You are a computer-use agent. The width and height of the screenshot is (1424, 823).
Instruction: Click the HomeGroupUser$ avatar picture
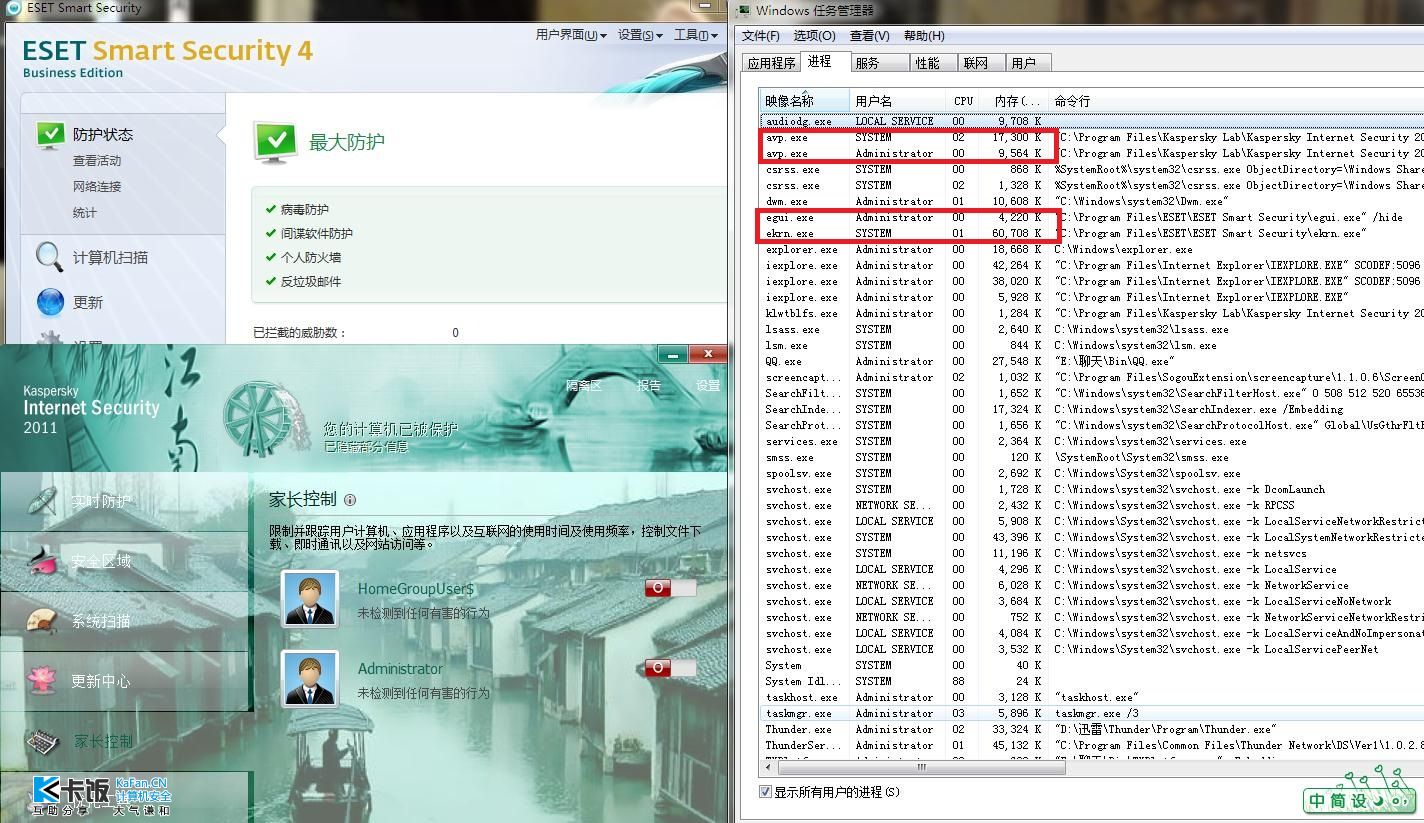310,598
